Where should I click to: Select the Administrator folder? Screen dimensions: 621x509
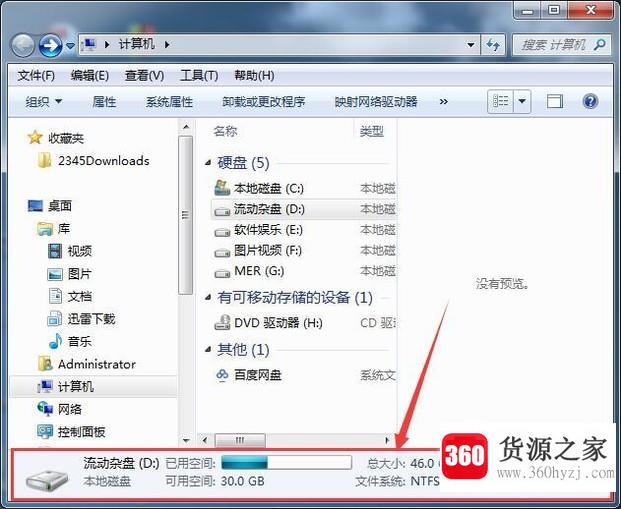[87, 364]
